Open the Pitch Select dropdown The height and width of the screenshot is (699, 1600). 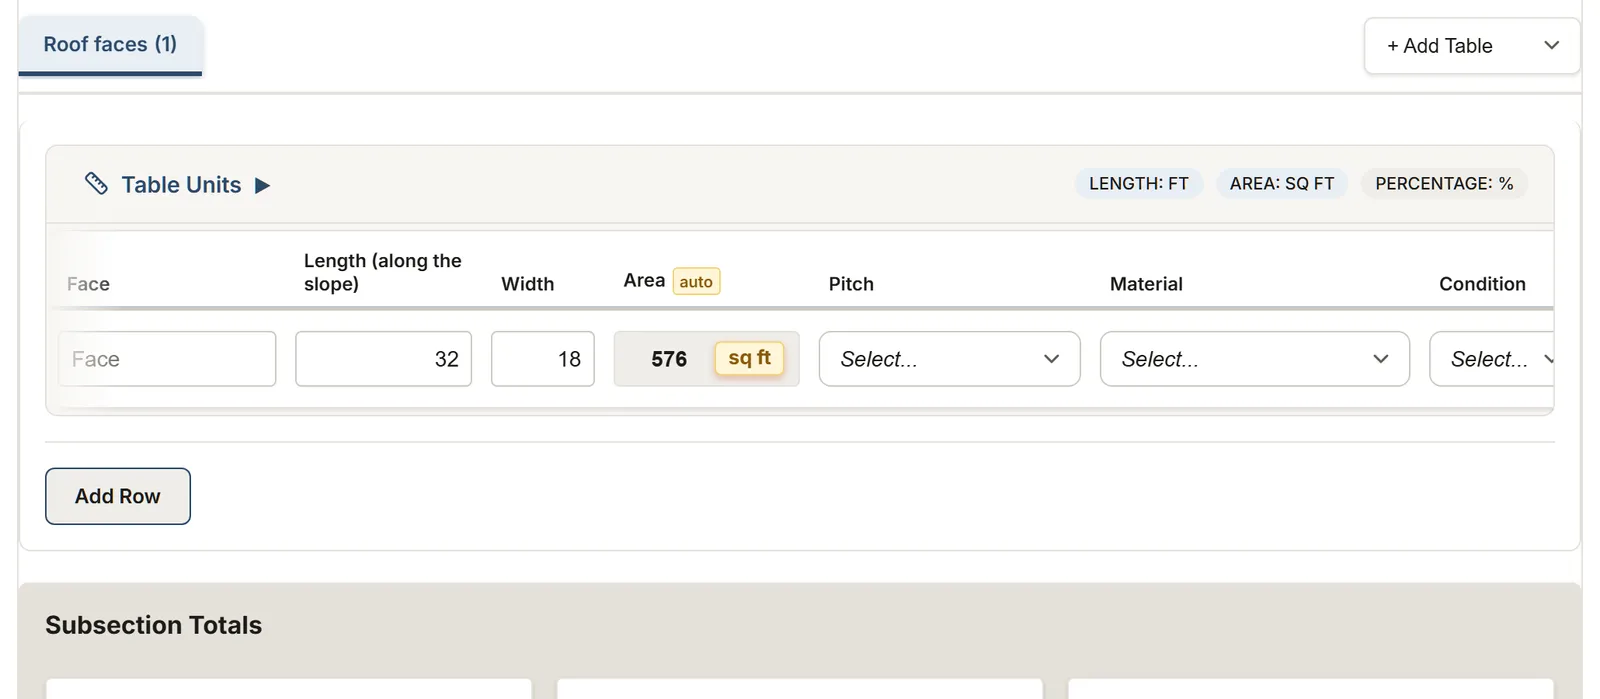949,359
